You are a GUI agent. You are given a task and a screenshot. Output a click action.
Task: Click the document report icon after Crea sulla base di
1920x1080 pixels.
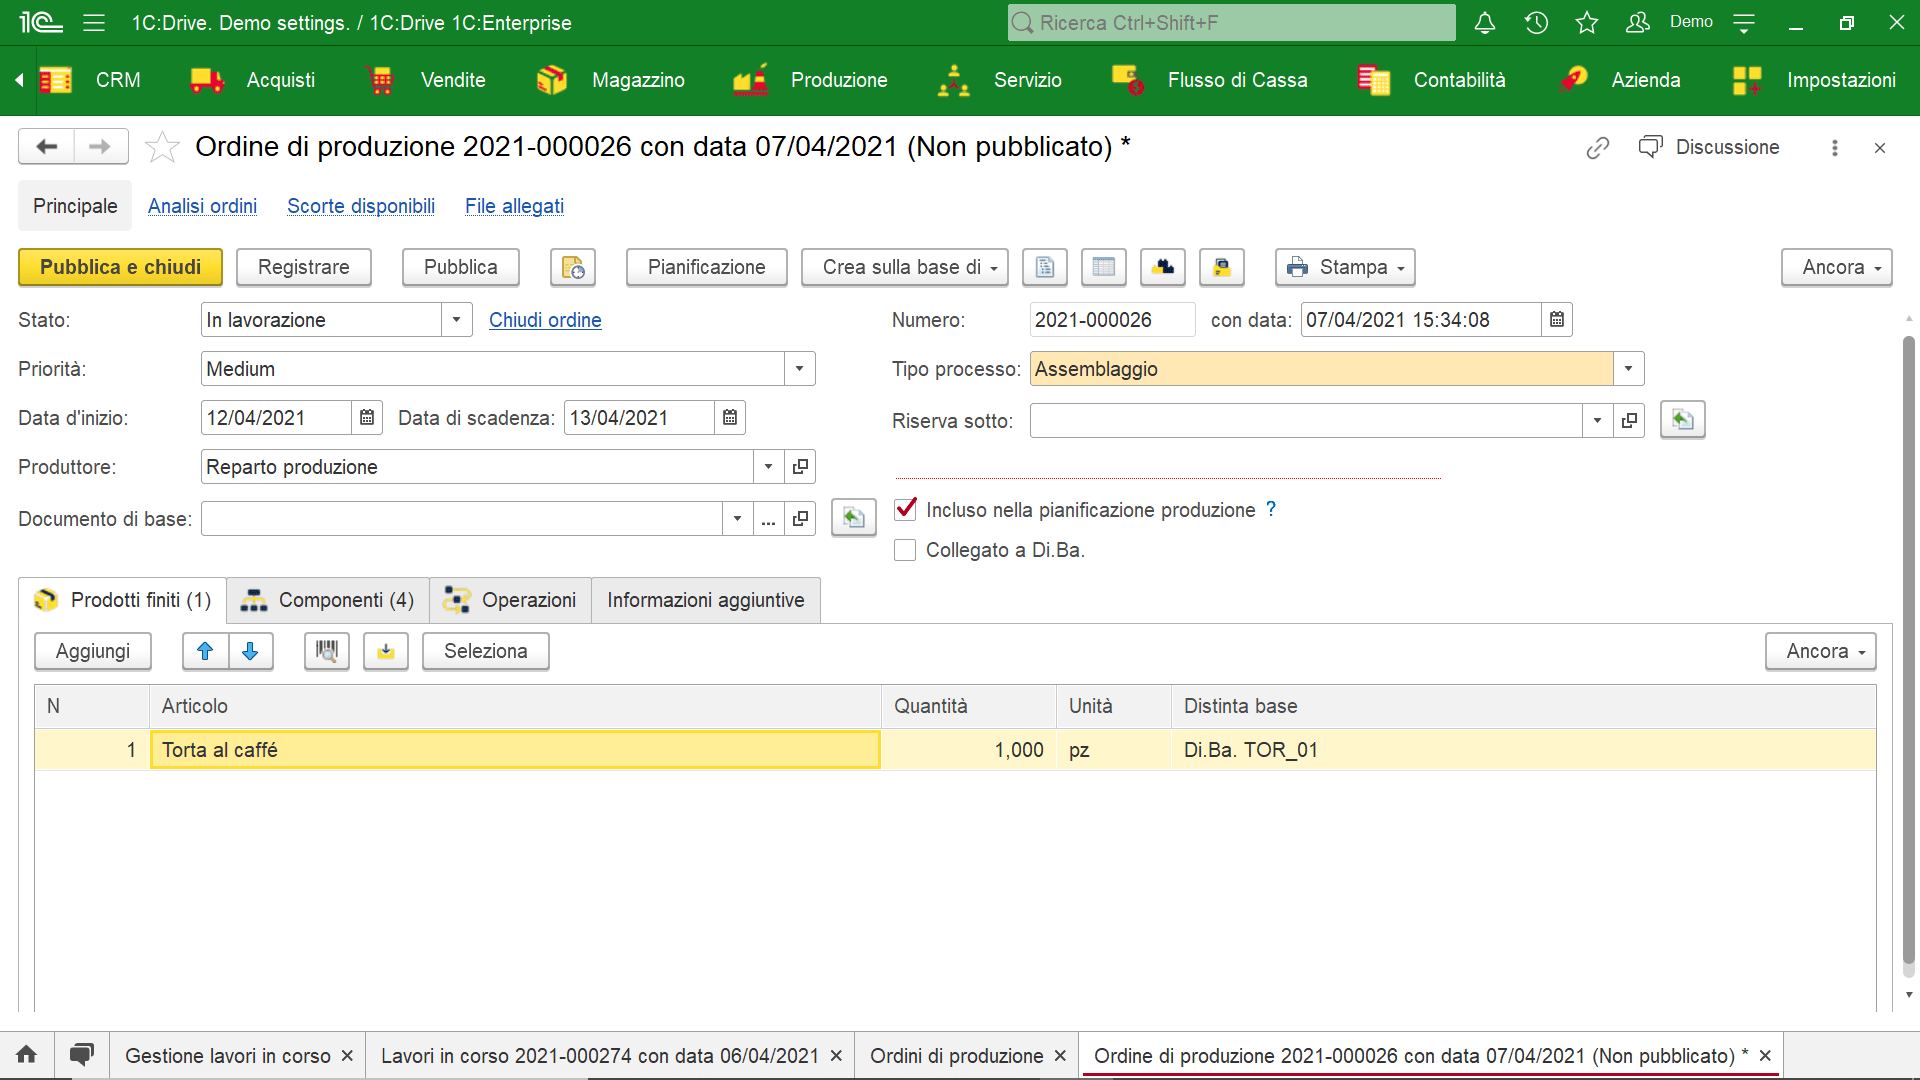pos(1045,267)
